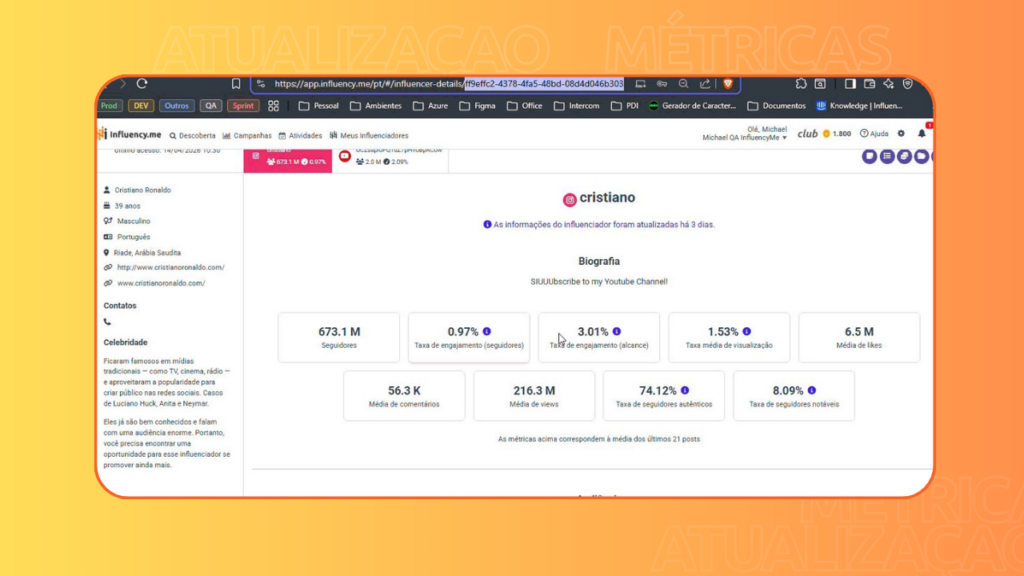Click the club 1.800 coins balance
The image size is (1024, 576).
pos(824,134)
